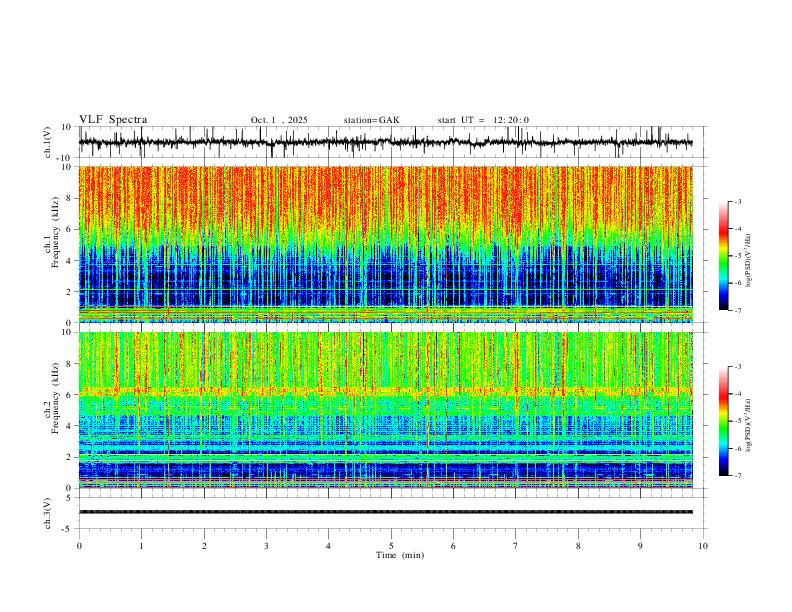Click the ch.3 flat black voltage trace
The height and width of the screenshot is (612, 792).
(x=386, y=512)
